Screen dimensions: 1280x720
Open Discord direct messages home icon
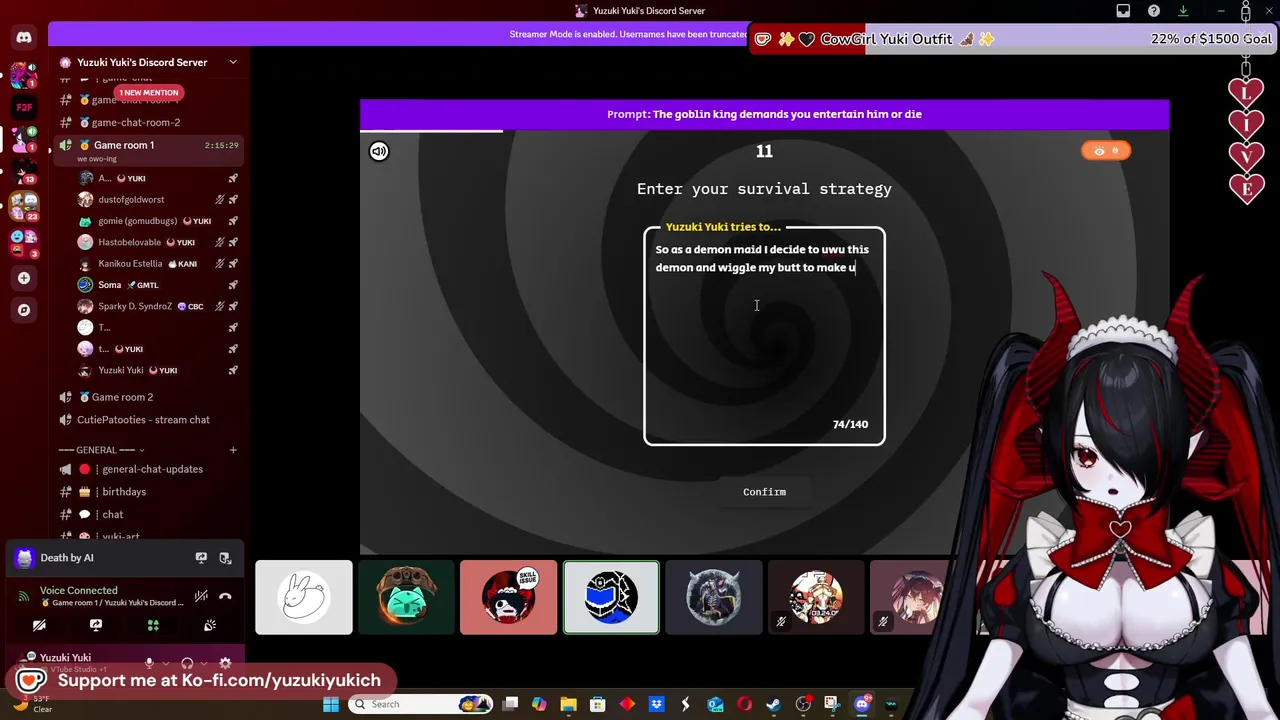(x=24, y=38)
